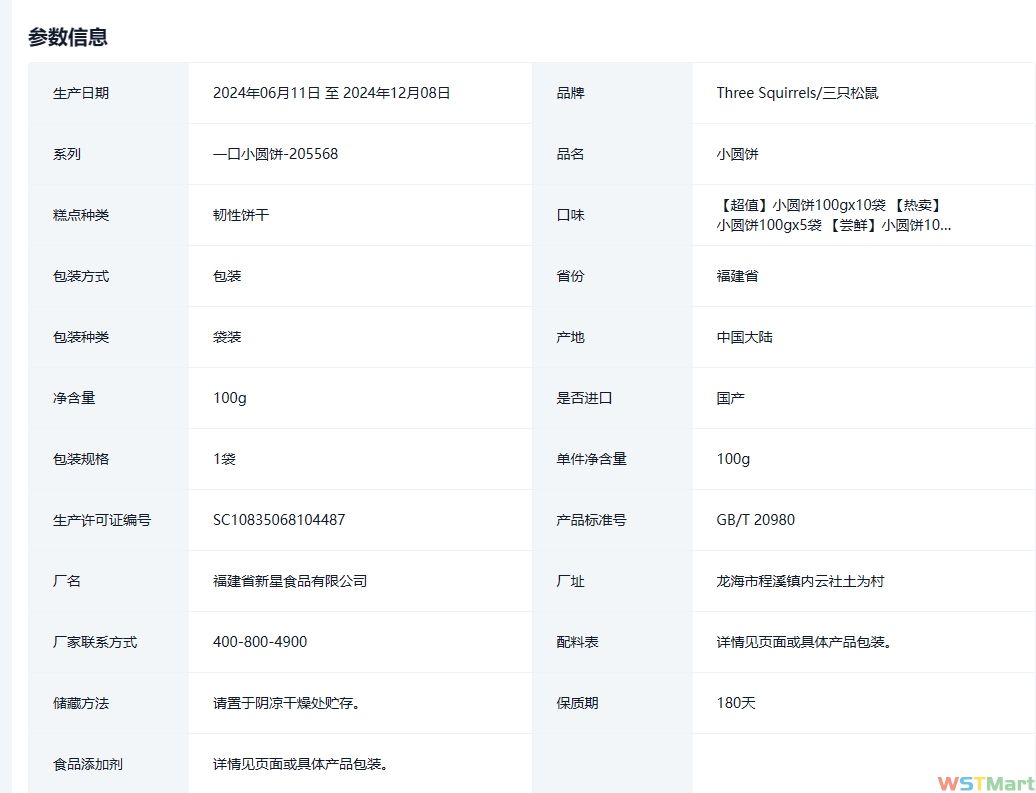
Task: Click the production license number SC10835068104487
Action: pos(279,520)
